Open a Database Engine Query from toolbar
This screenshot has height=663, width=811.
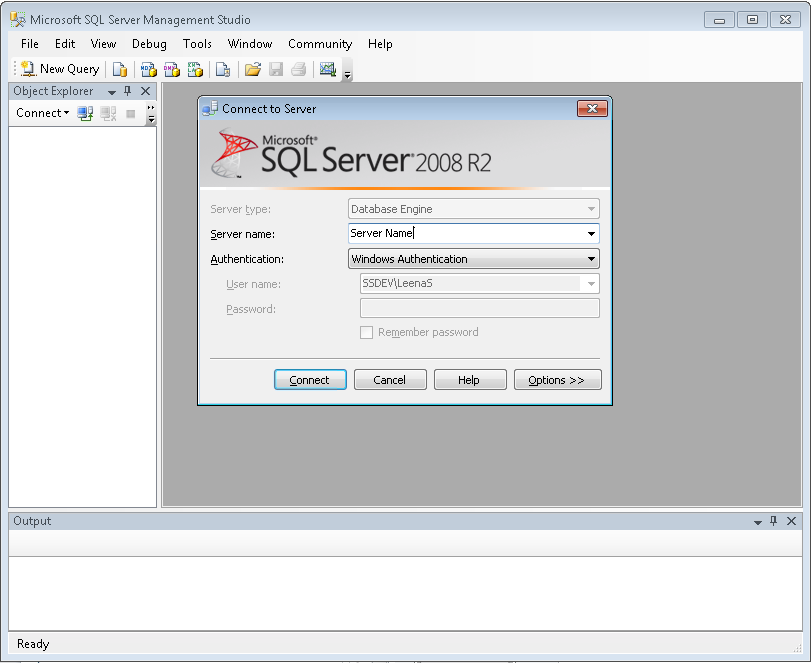click(119, 69)
